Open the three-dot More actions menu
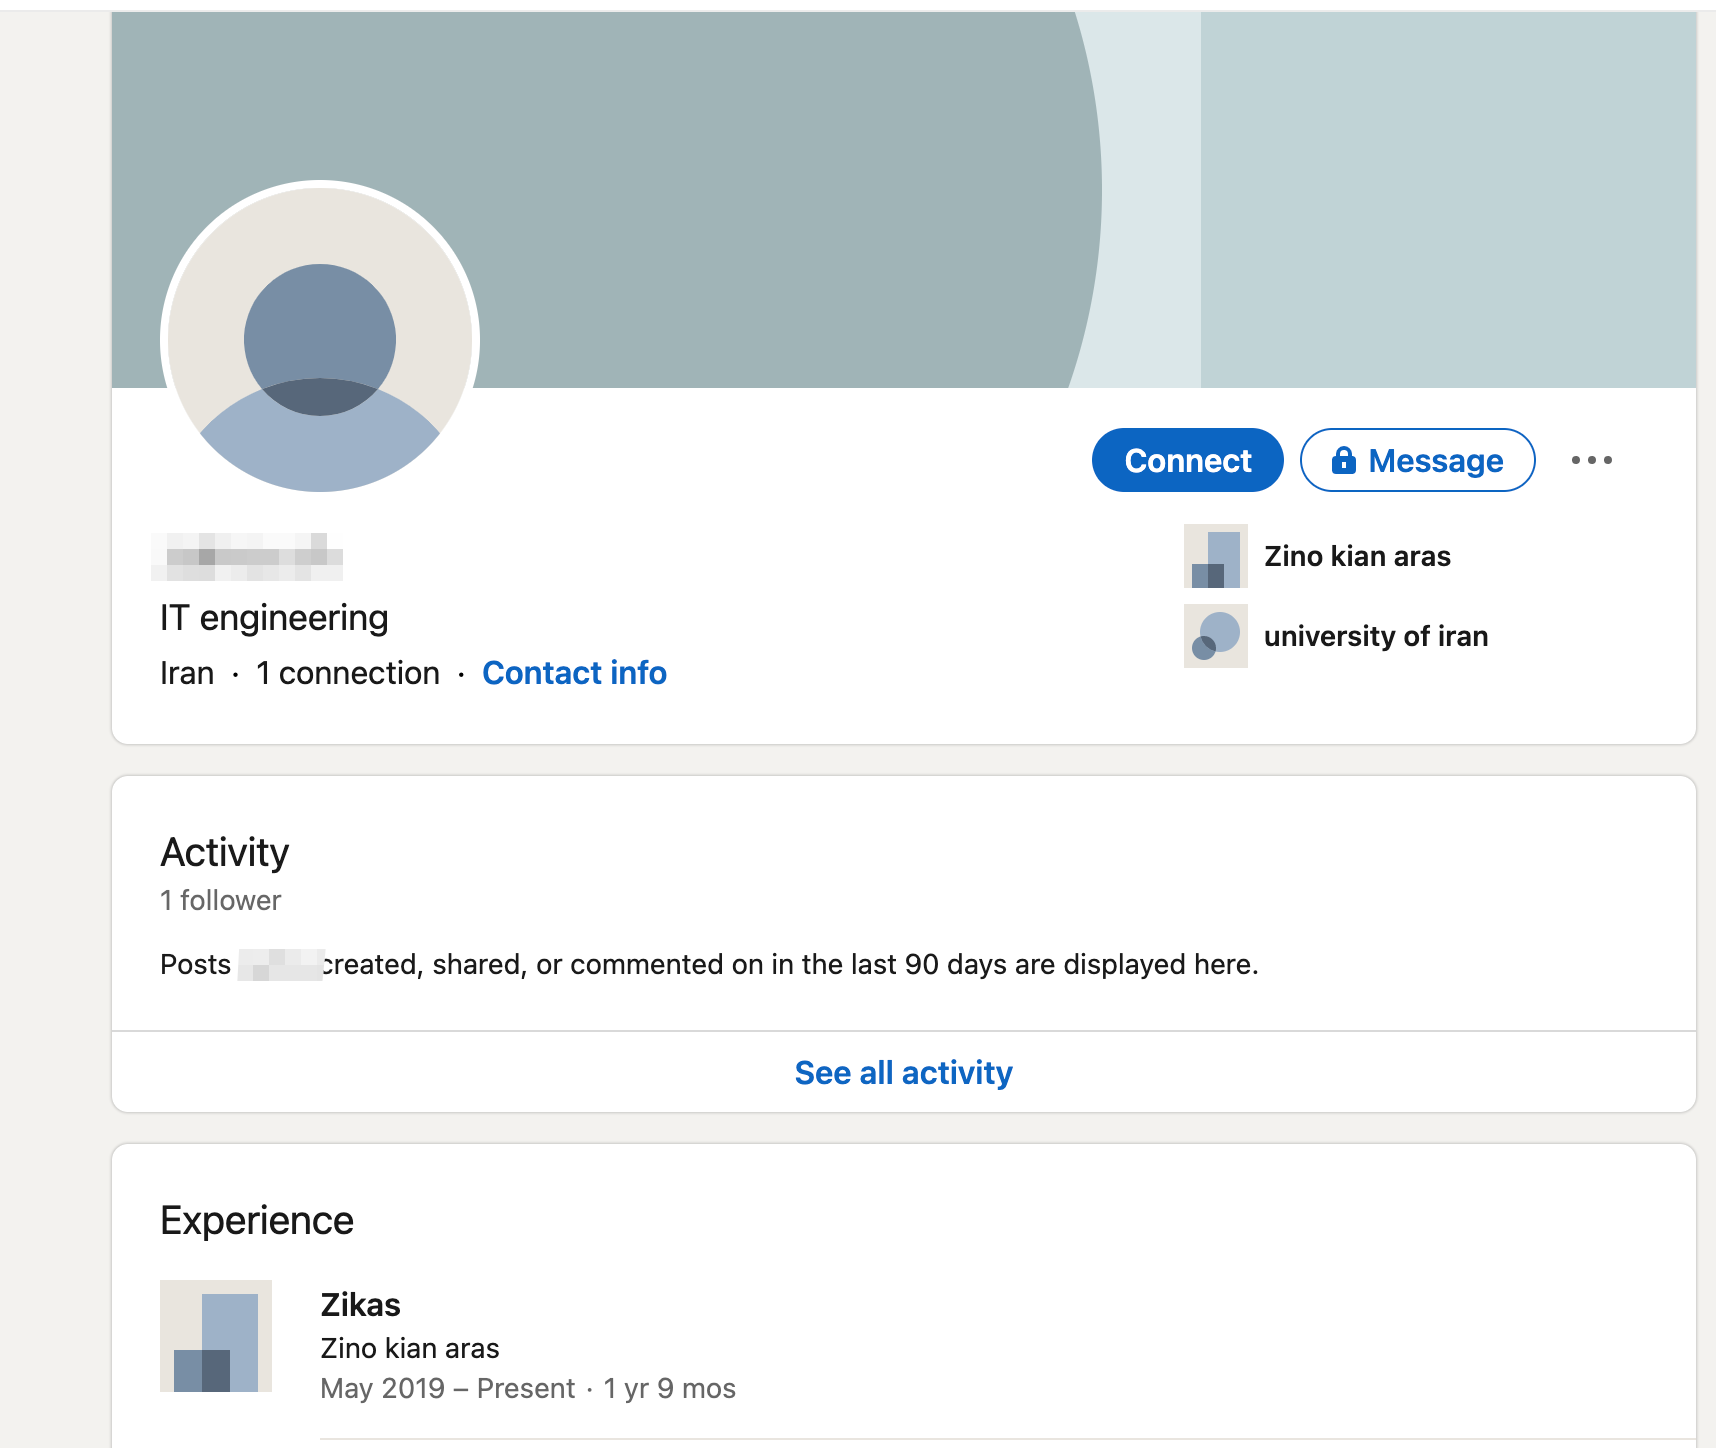This screenshot has height=1448, width=1716. click(1591, 460)
